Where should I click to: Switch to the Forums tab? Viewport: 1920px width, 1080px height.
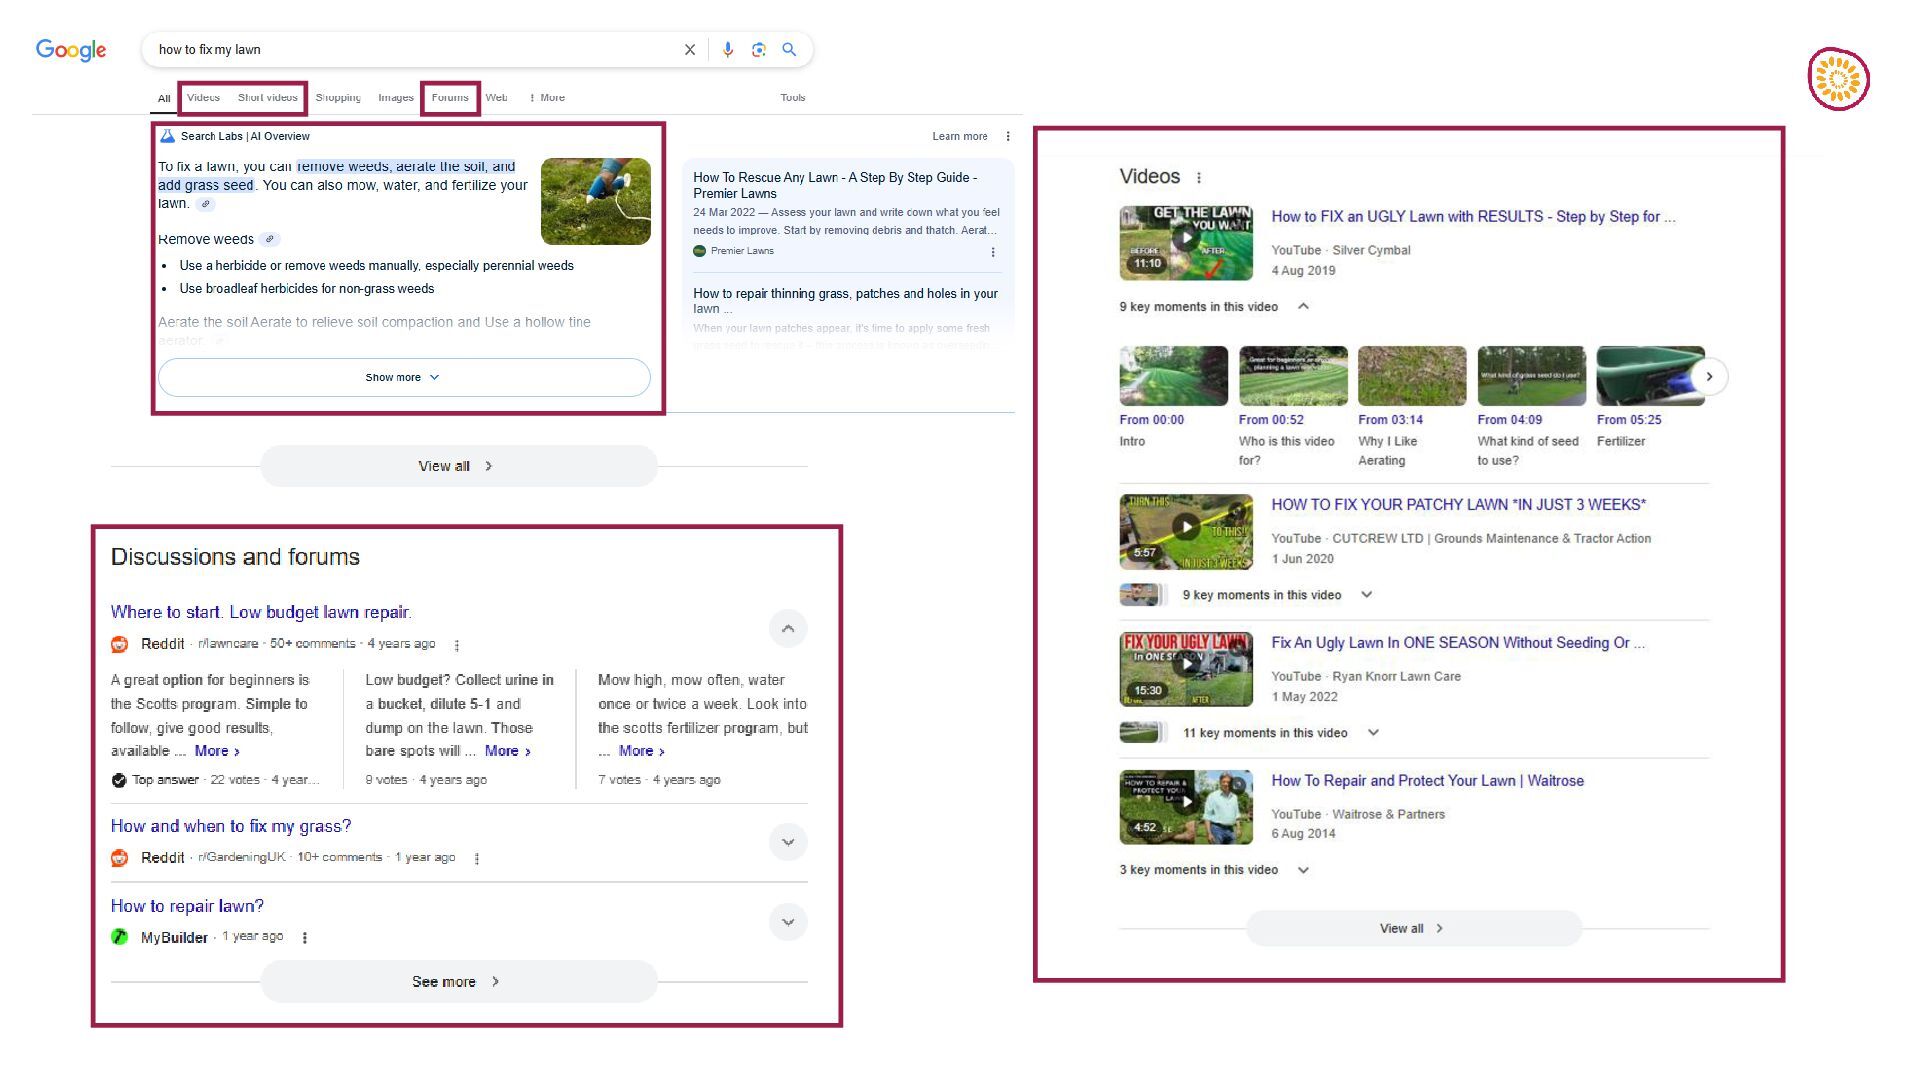click(450, 98)
